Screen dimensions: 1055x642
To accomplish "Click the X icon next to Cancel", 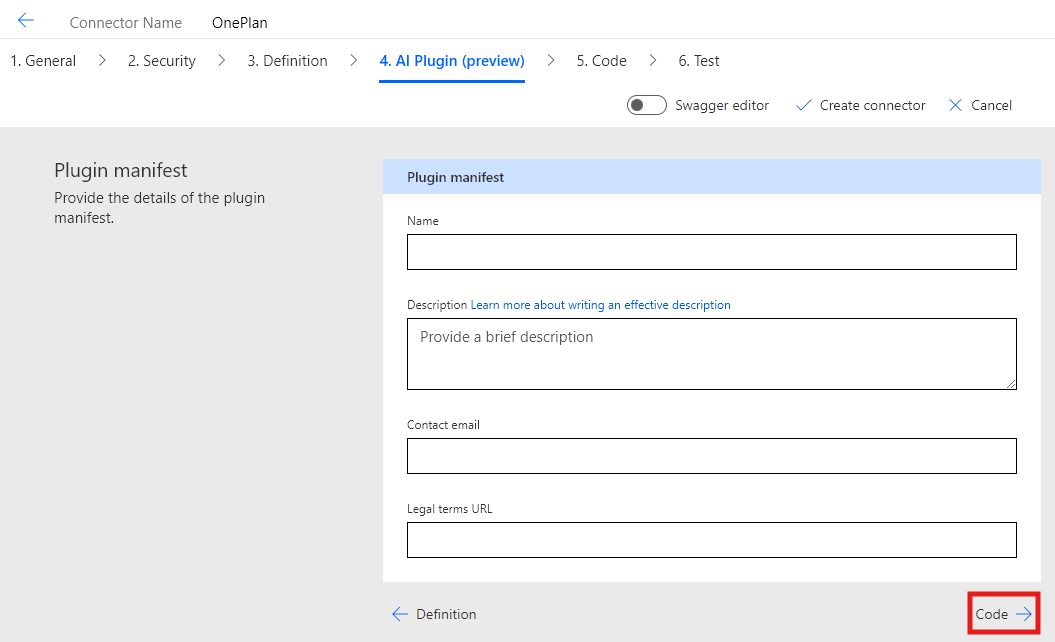I will tap(955, 105).
